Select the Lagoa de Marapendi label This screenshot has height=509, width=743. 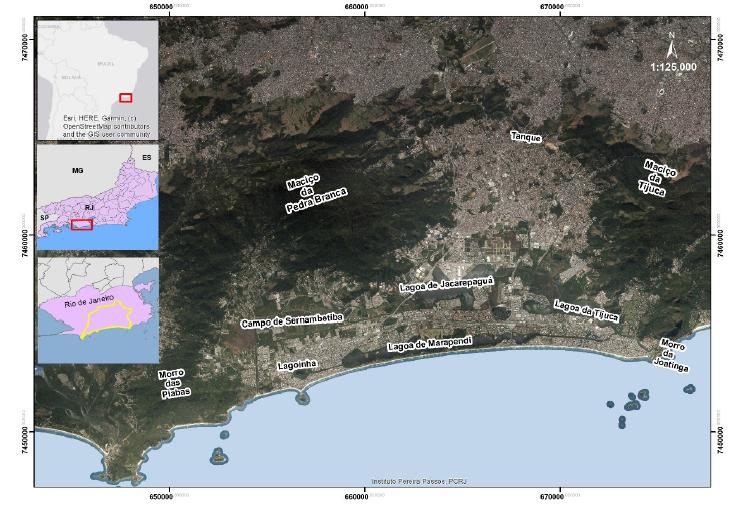click(429, 343)
